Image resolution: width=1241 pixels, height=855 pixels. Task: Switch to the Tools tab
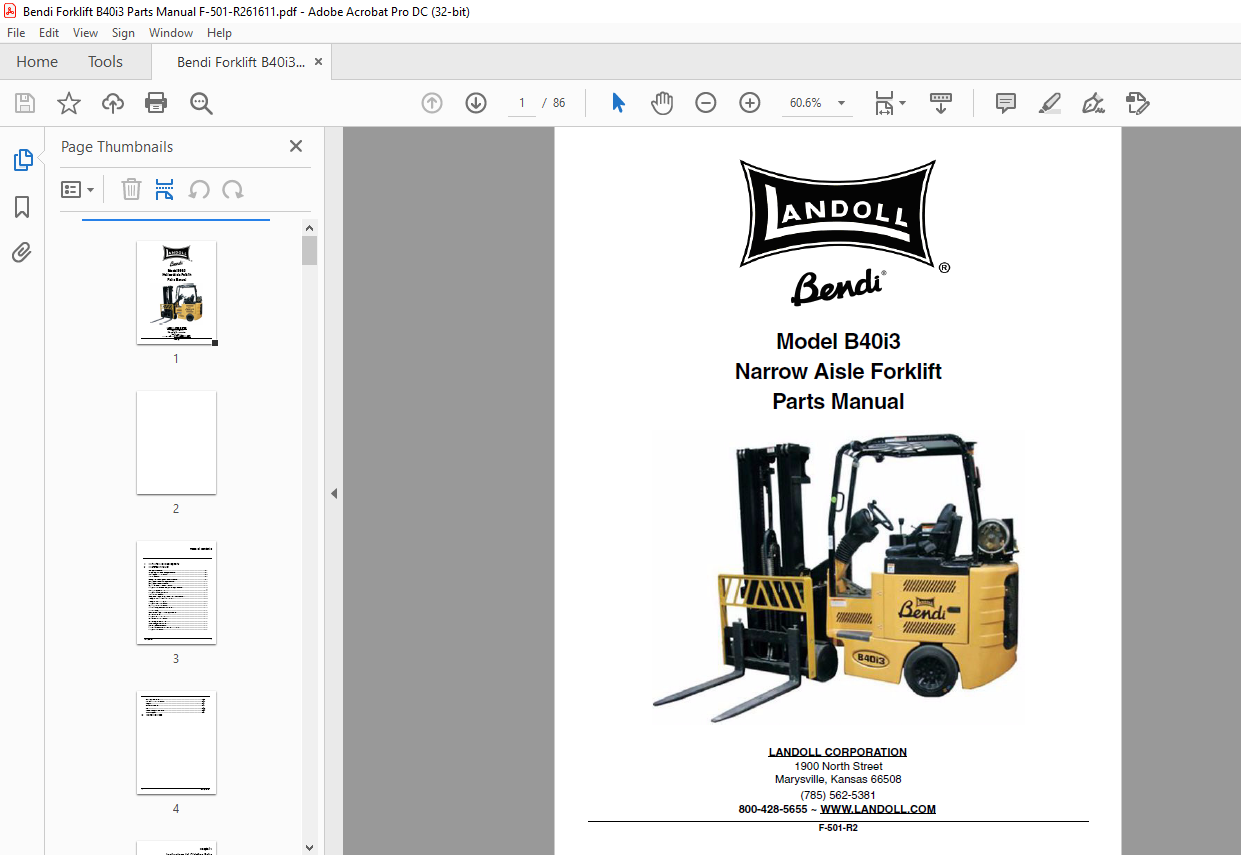tap(105, 62)
